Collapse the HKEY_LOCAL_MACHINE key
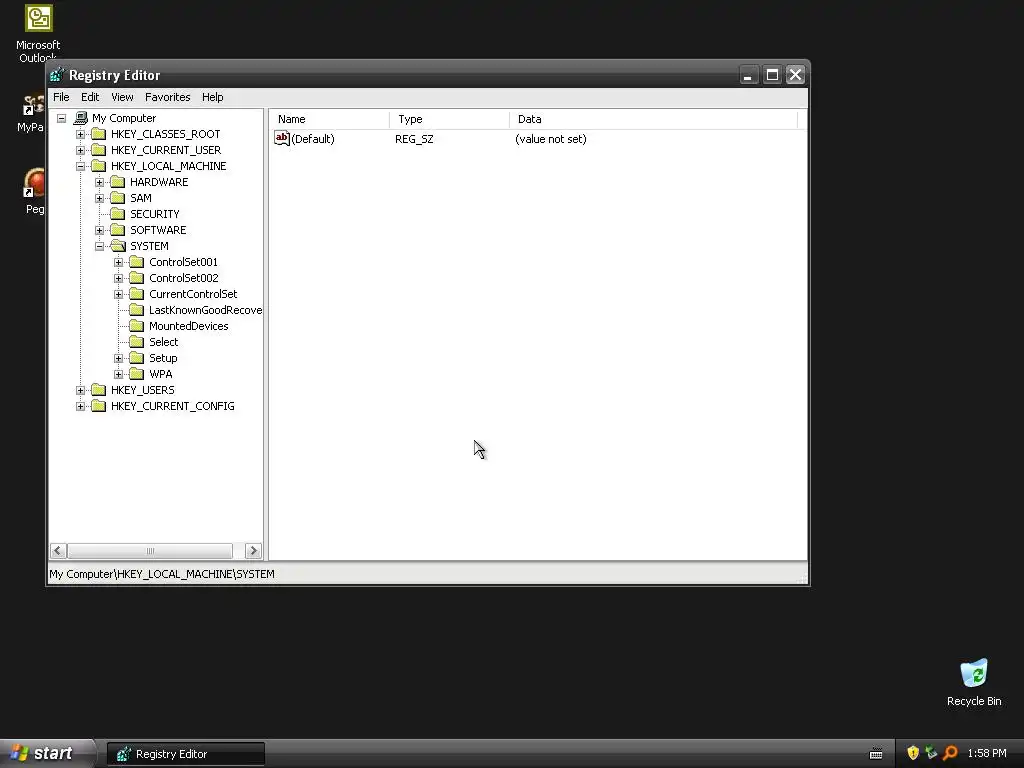1024x768 pixels. [80, 166]
